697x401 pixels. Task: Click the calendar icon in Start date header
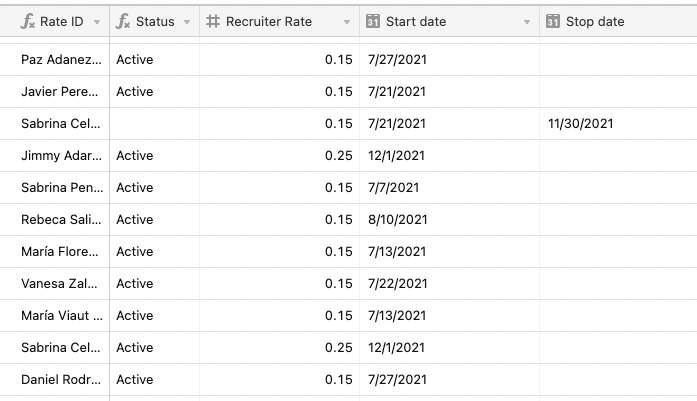tap(373, 21)
